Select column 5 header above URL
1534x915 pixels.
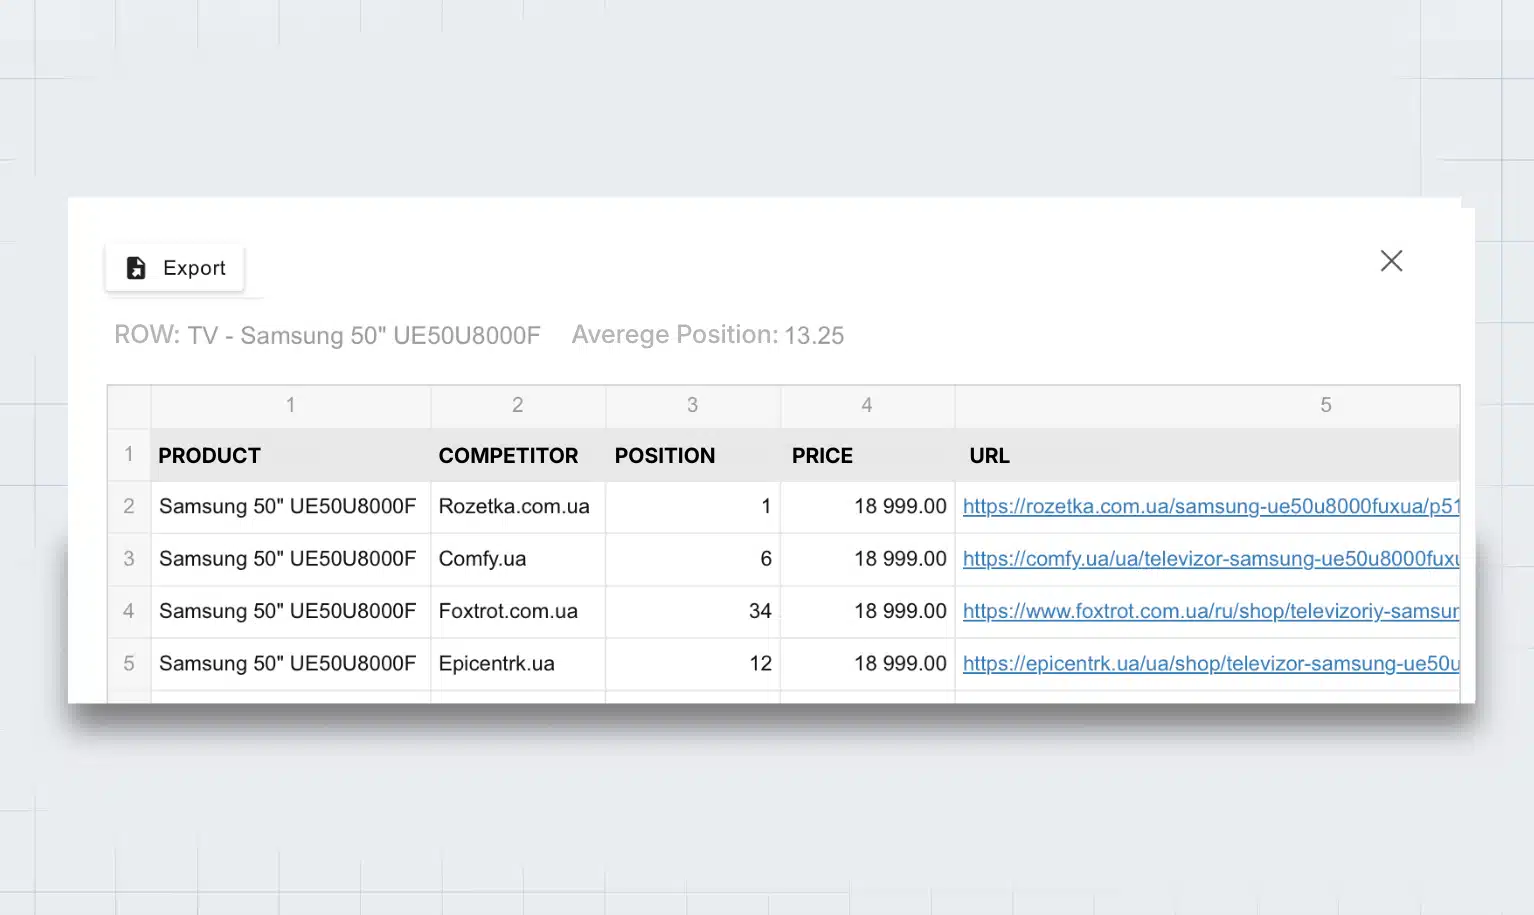(x=1325, y=405)
